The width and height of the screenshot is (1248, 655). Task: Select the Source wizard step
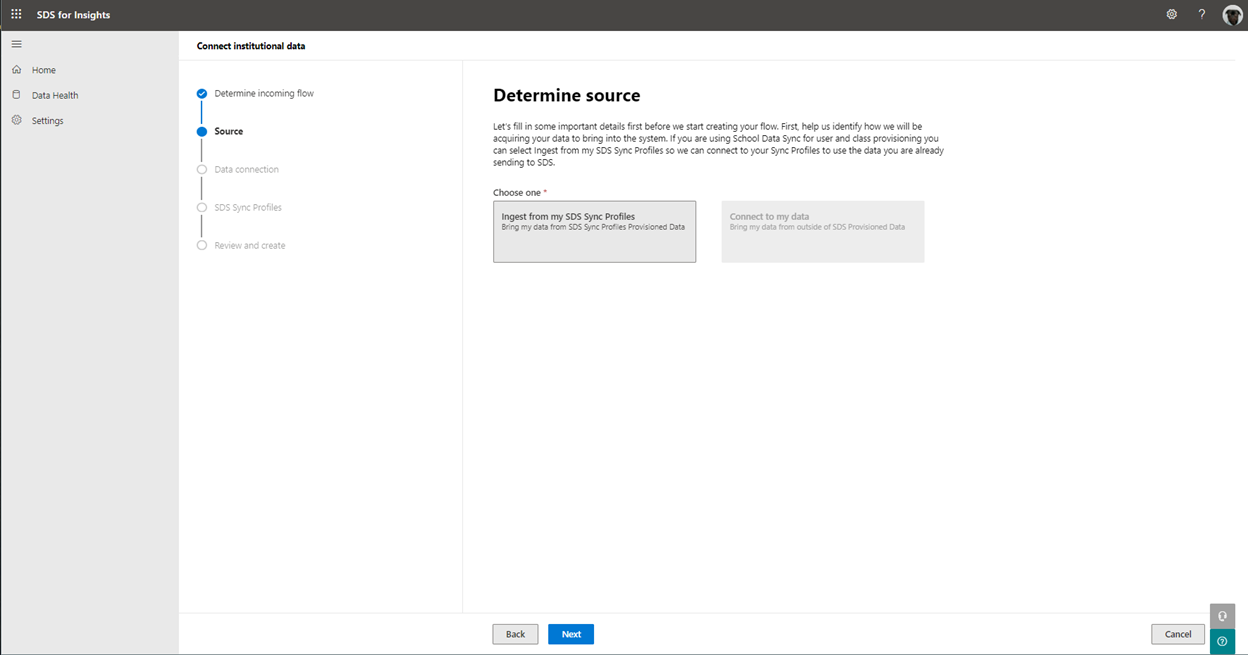(229, 131)
